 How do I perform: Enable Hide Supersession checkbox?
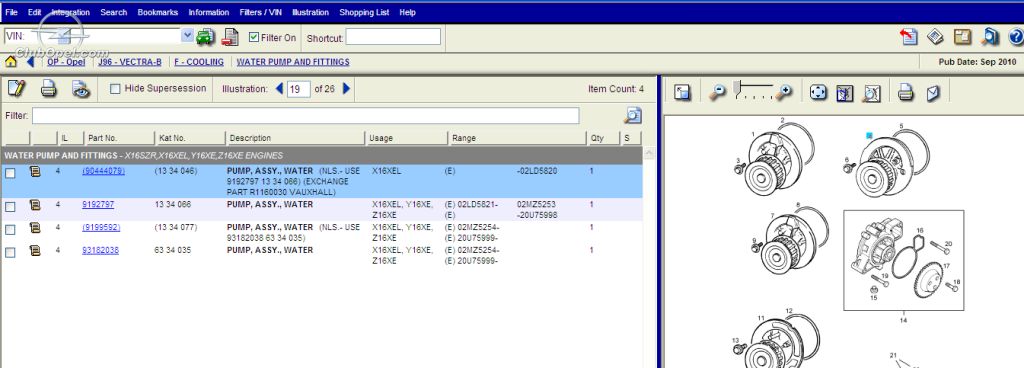pyautogui.click(x=115, y=89)
